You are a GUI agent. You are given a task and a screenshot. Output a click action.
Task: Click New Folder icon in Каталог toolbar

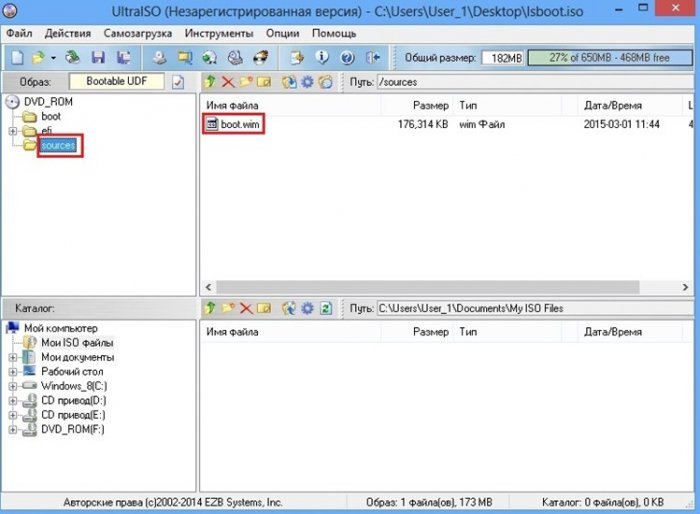[x=228, y=308]
